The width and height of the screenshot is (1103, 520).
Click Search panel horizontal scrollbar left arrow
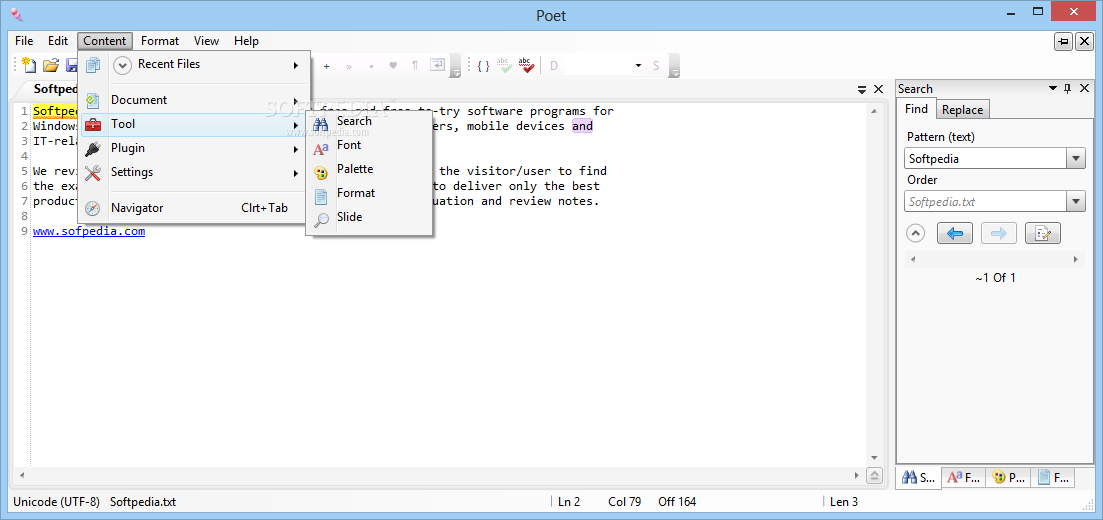pyautogui.click(x=913, y=260)
